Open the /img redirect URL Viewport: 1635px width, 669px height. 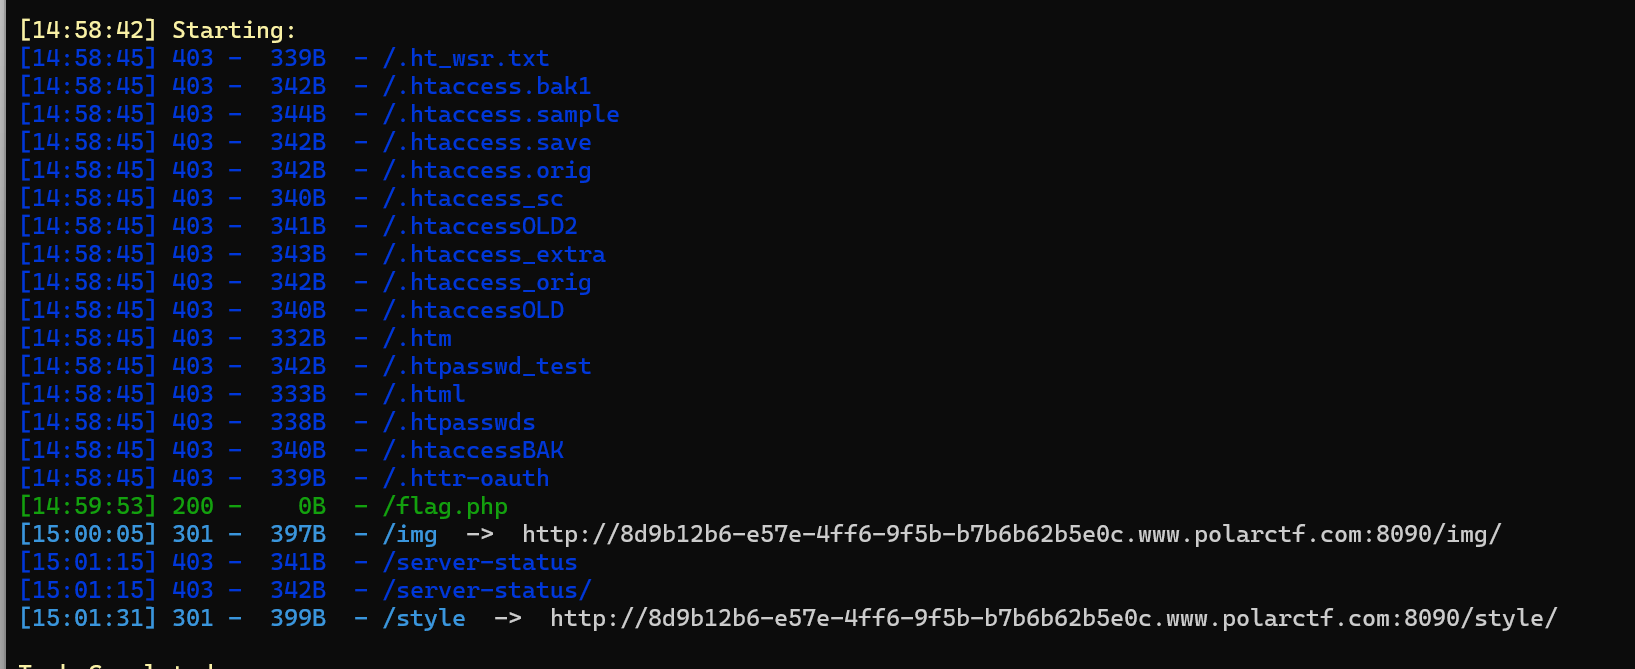(1011, 534)
